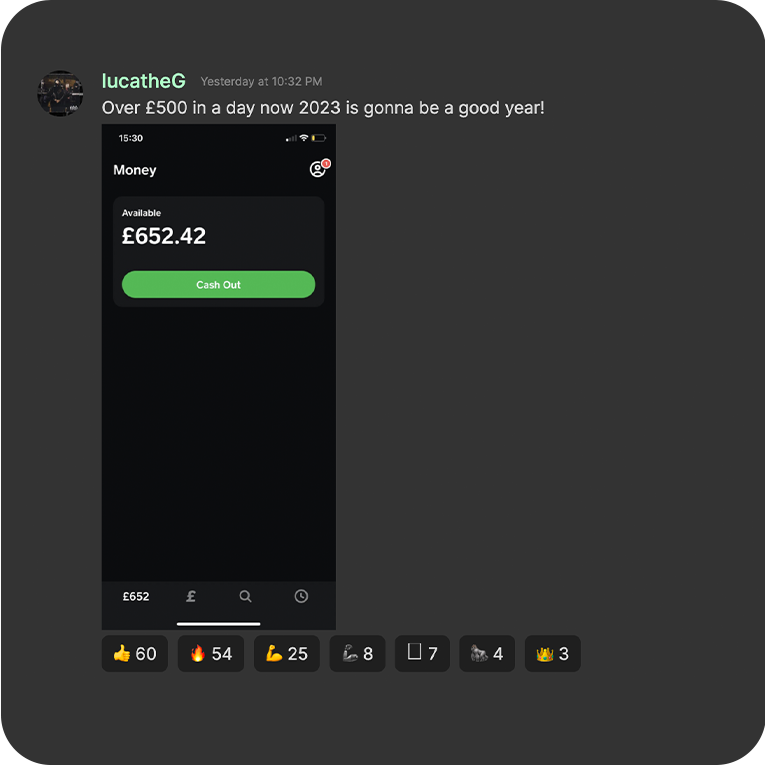Click the lucatheG username
765x765 pixels.
(143, 81)
